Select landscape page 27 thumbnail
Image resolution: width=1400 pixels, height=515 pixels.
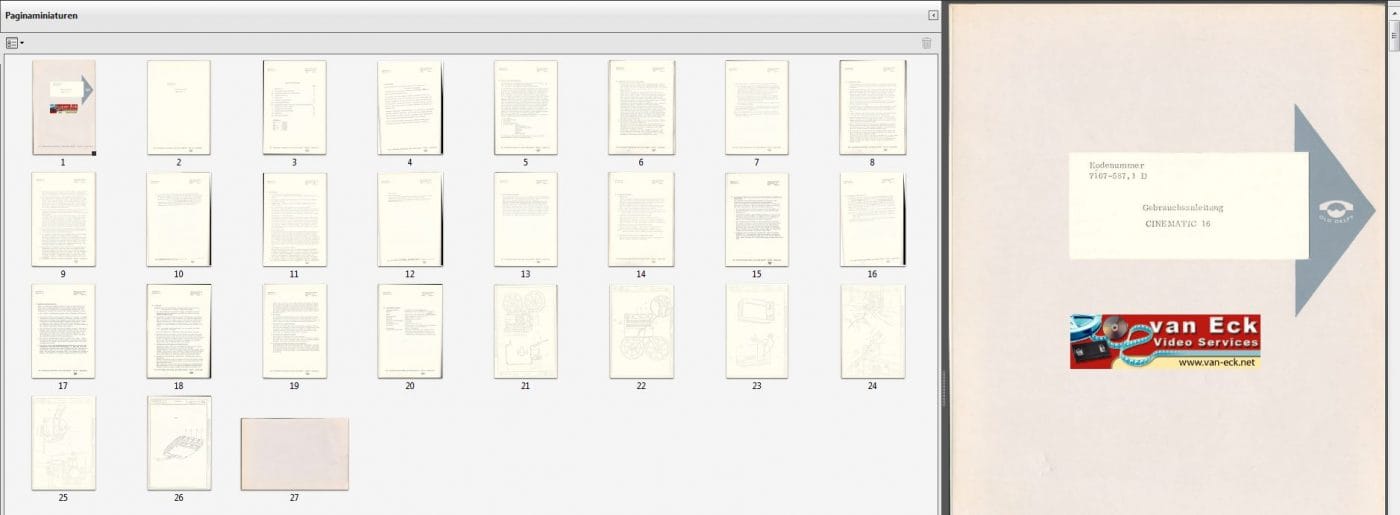point(294,454)
